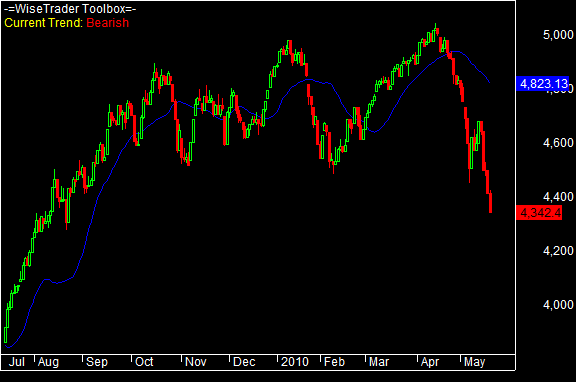Click the 4,400 price axis label
Screen dimensions: 576x382
click(558, 197)
